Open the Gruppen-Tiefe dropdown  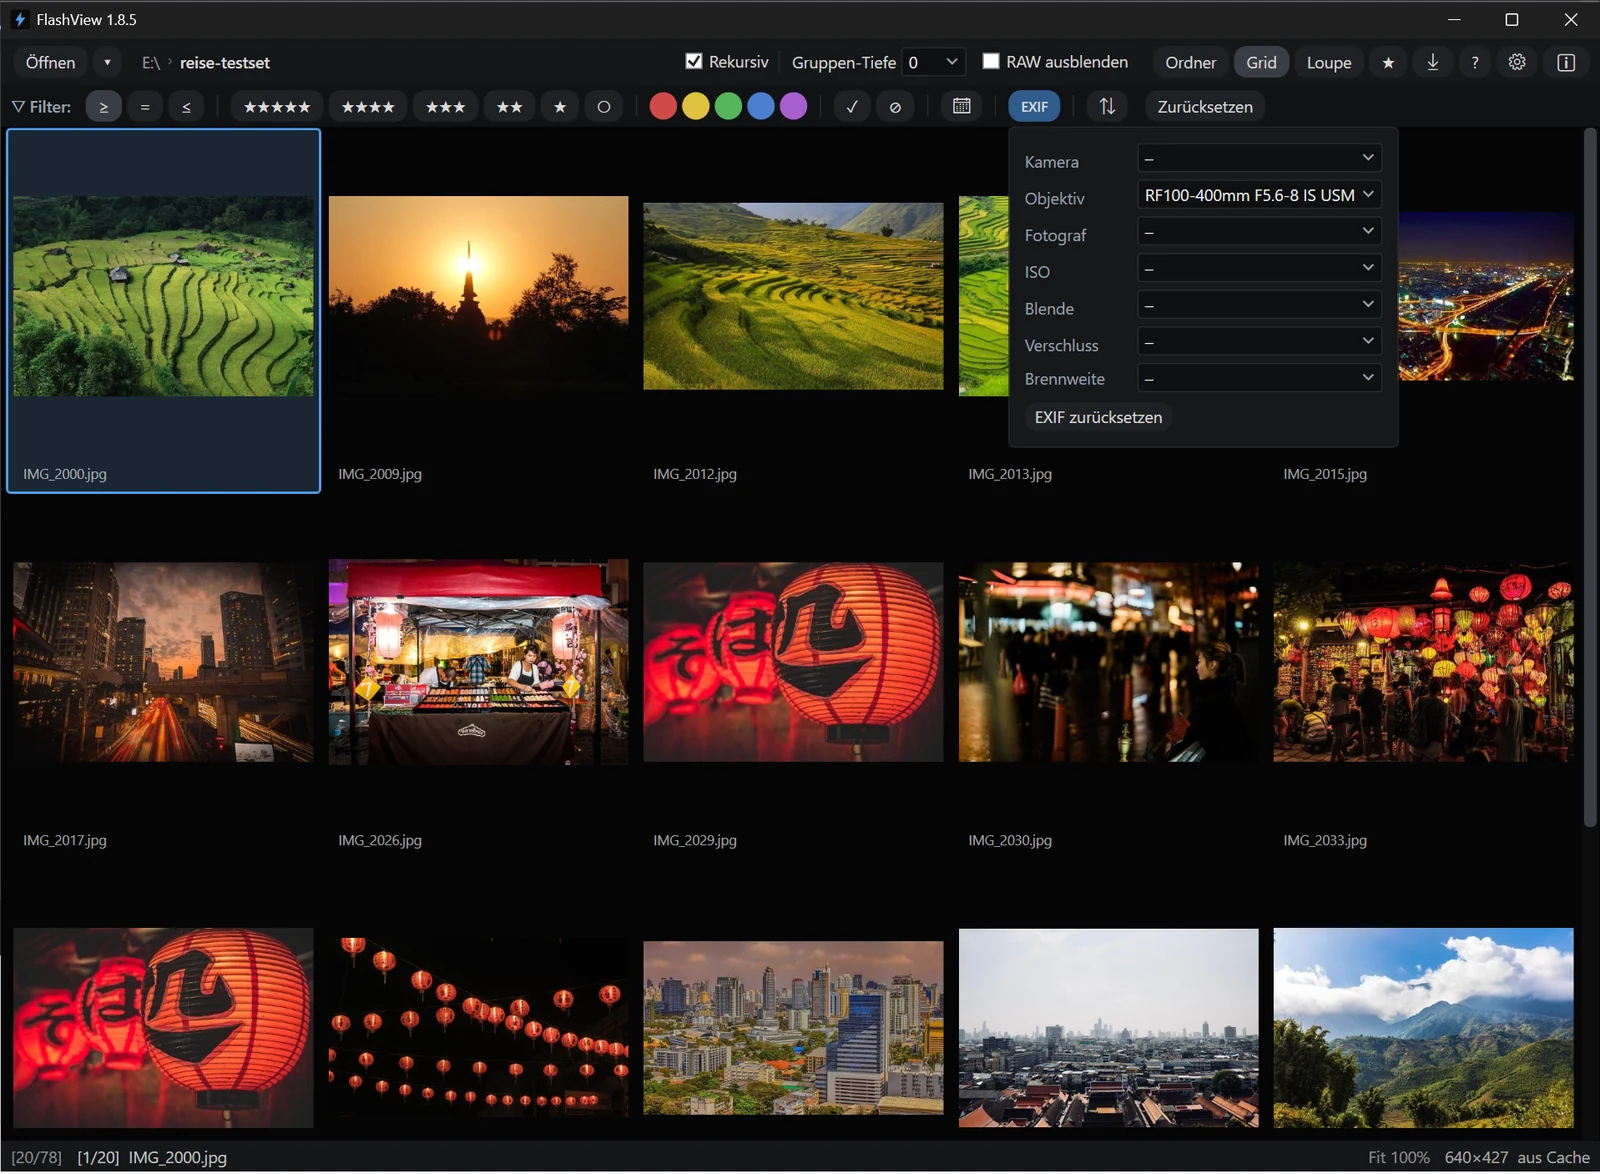click(x=933, y=62)
